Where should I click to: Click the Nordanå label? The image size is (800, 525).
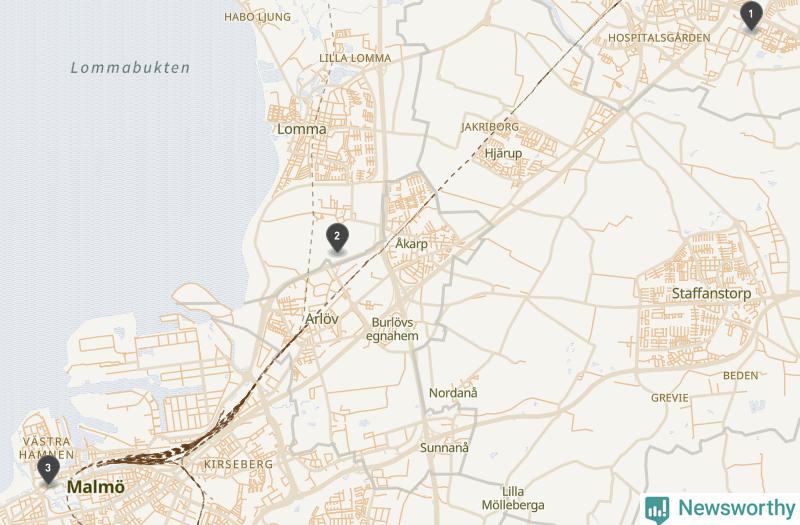pyautogui.click(x=453, y=393)
